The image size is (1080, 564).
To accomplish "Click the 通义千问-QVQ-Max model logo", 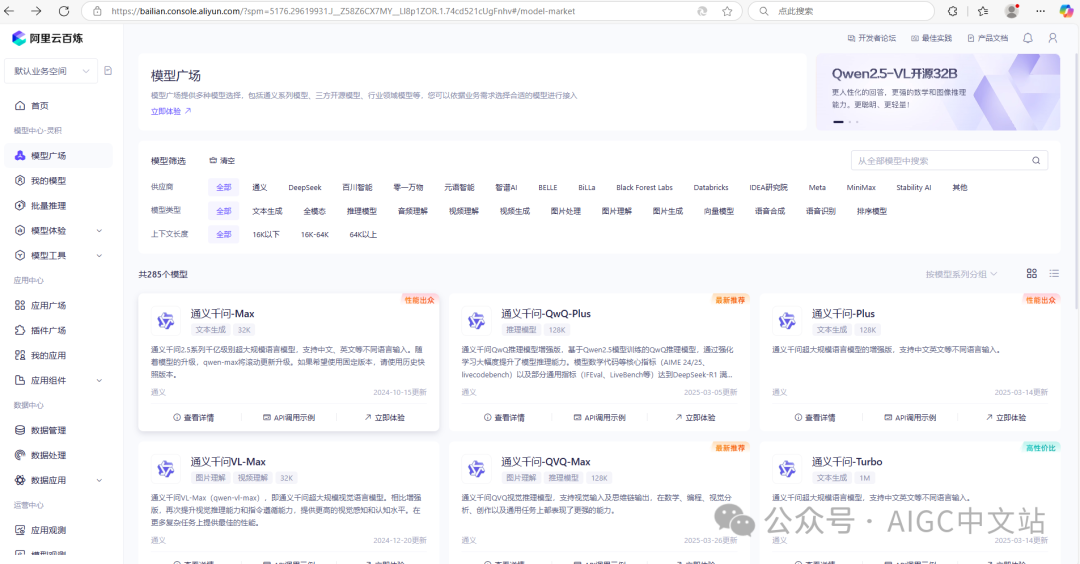I will point(477,469).
